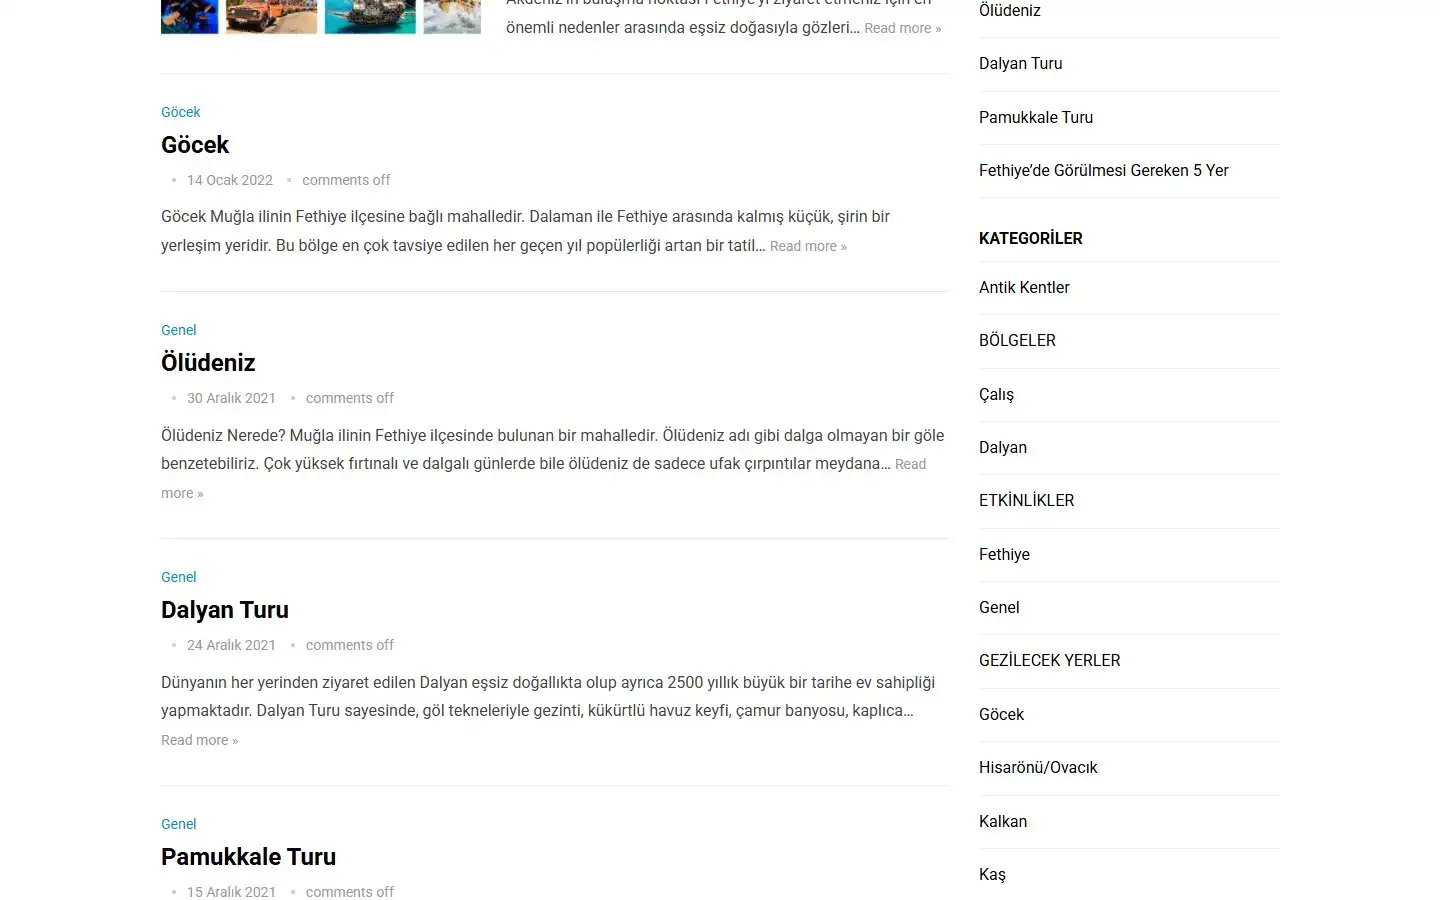1440x900 pixels.
Task: Follow Read more after 'eşsiz doğasıyla gözleri'
Action: click(x=903, y=28)
